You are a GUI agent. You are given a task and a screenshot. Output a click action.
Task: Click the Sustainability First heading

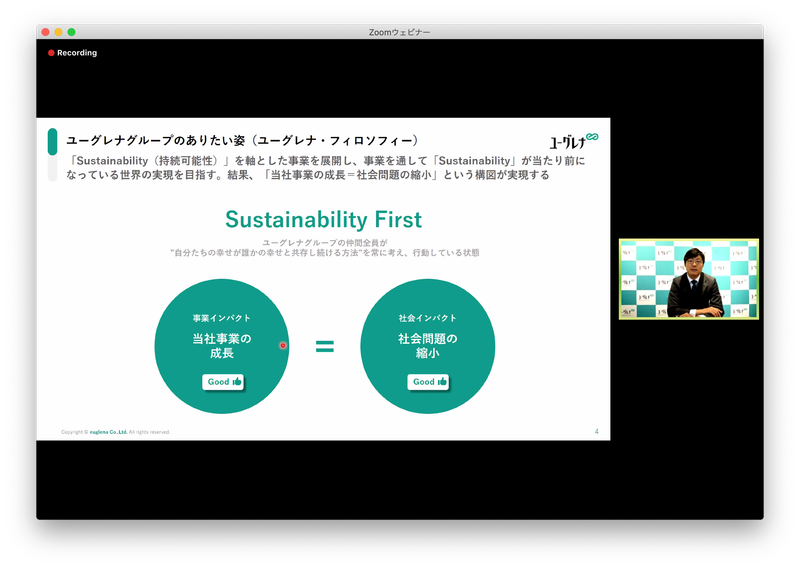323,219
